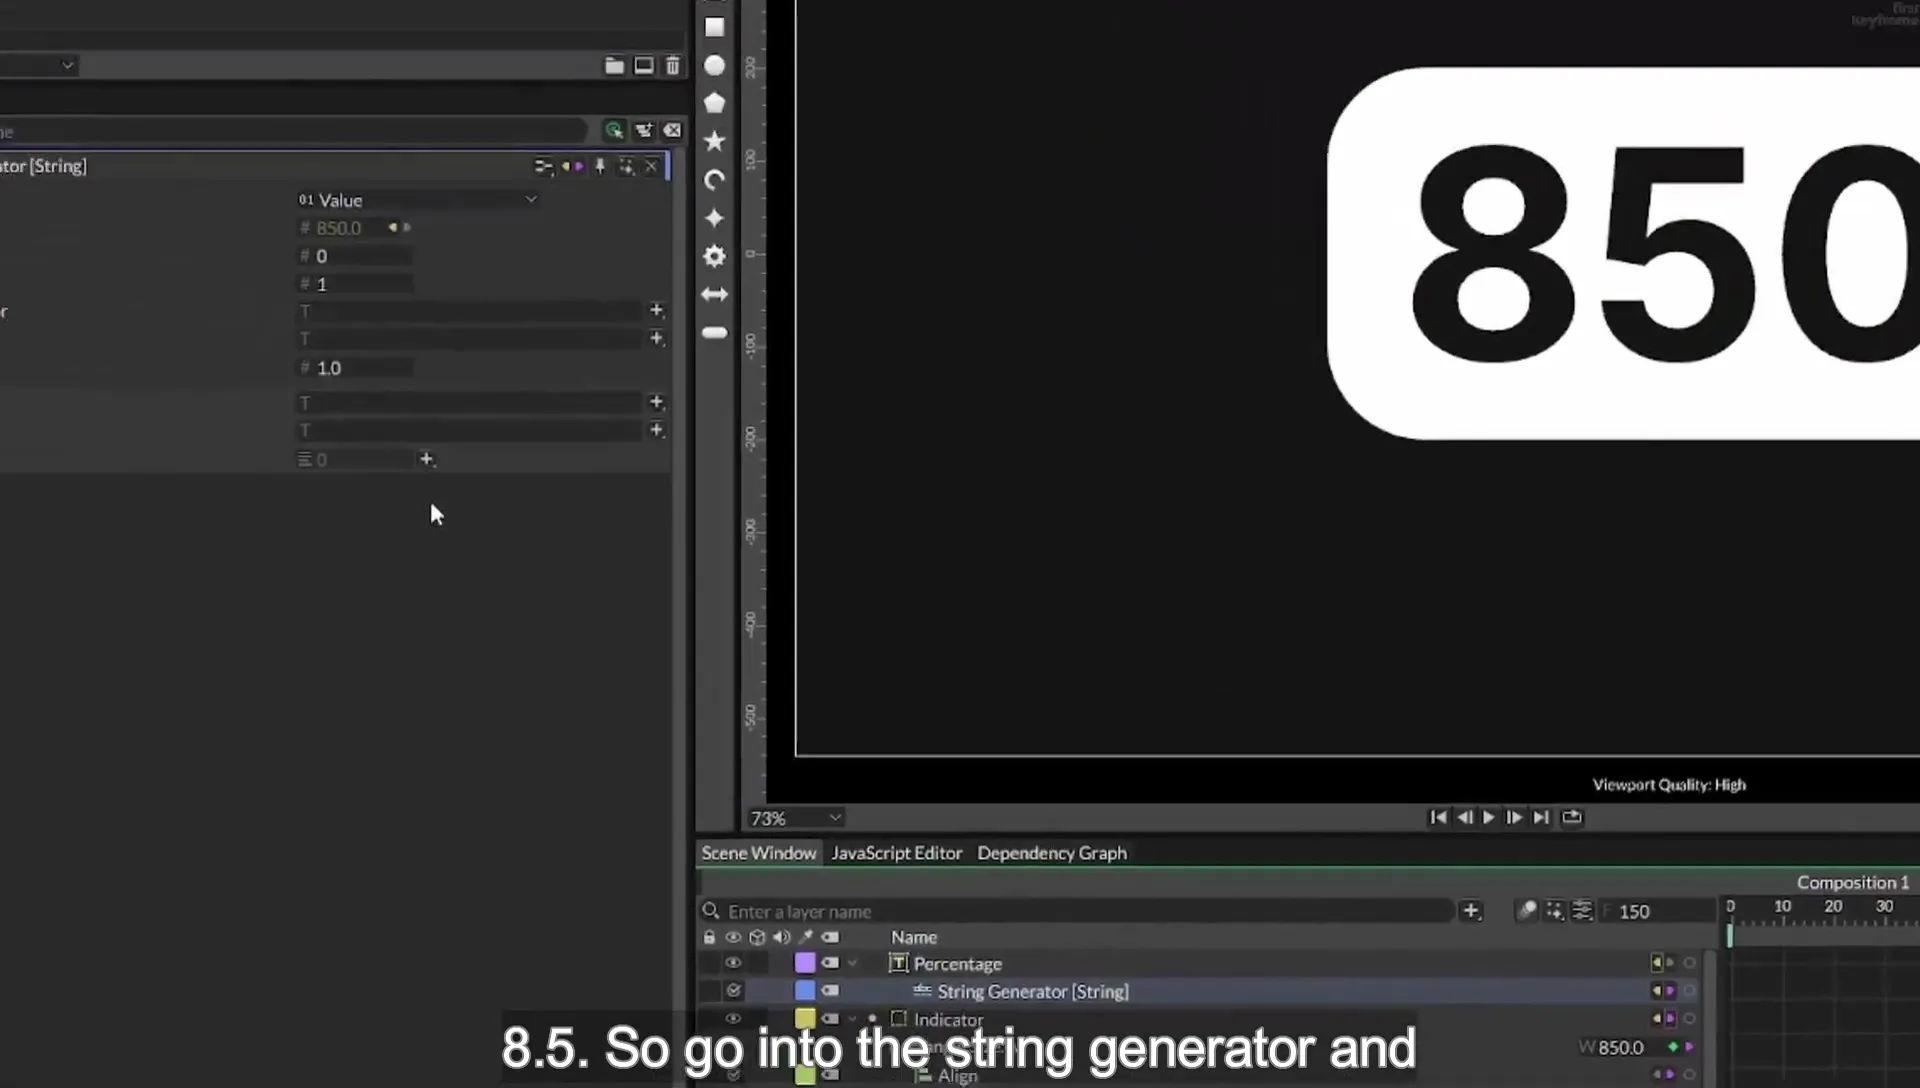Select the Arc shape tool
Viewport: 1920px width, 1088px height.
coord(714,180)
